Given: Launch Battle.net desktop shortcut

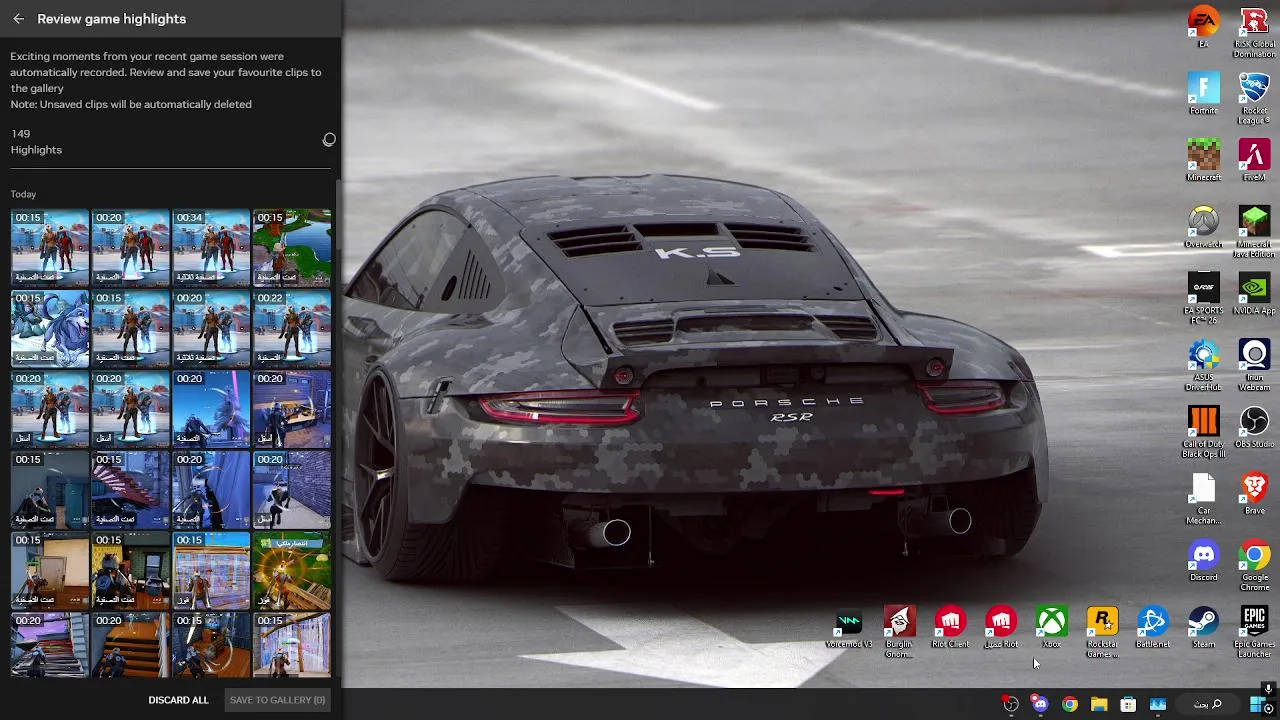Looking at the screenshot, I should point(1153,627).
